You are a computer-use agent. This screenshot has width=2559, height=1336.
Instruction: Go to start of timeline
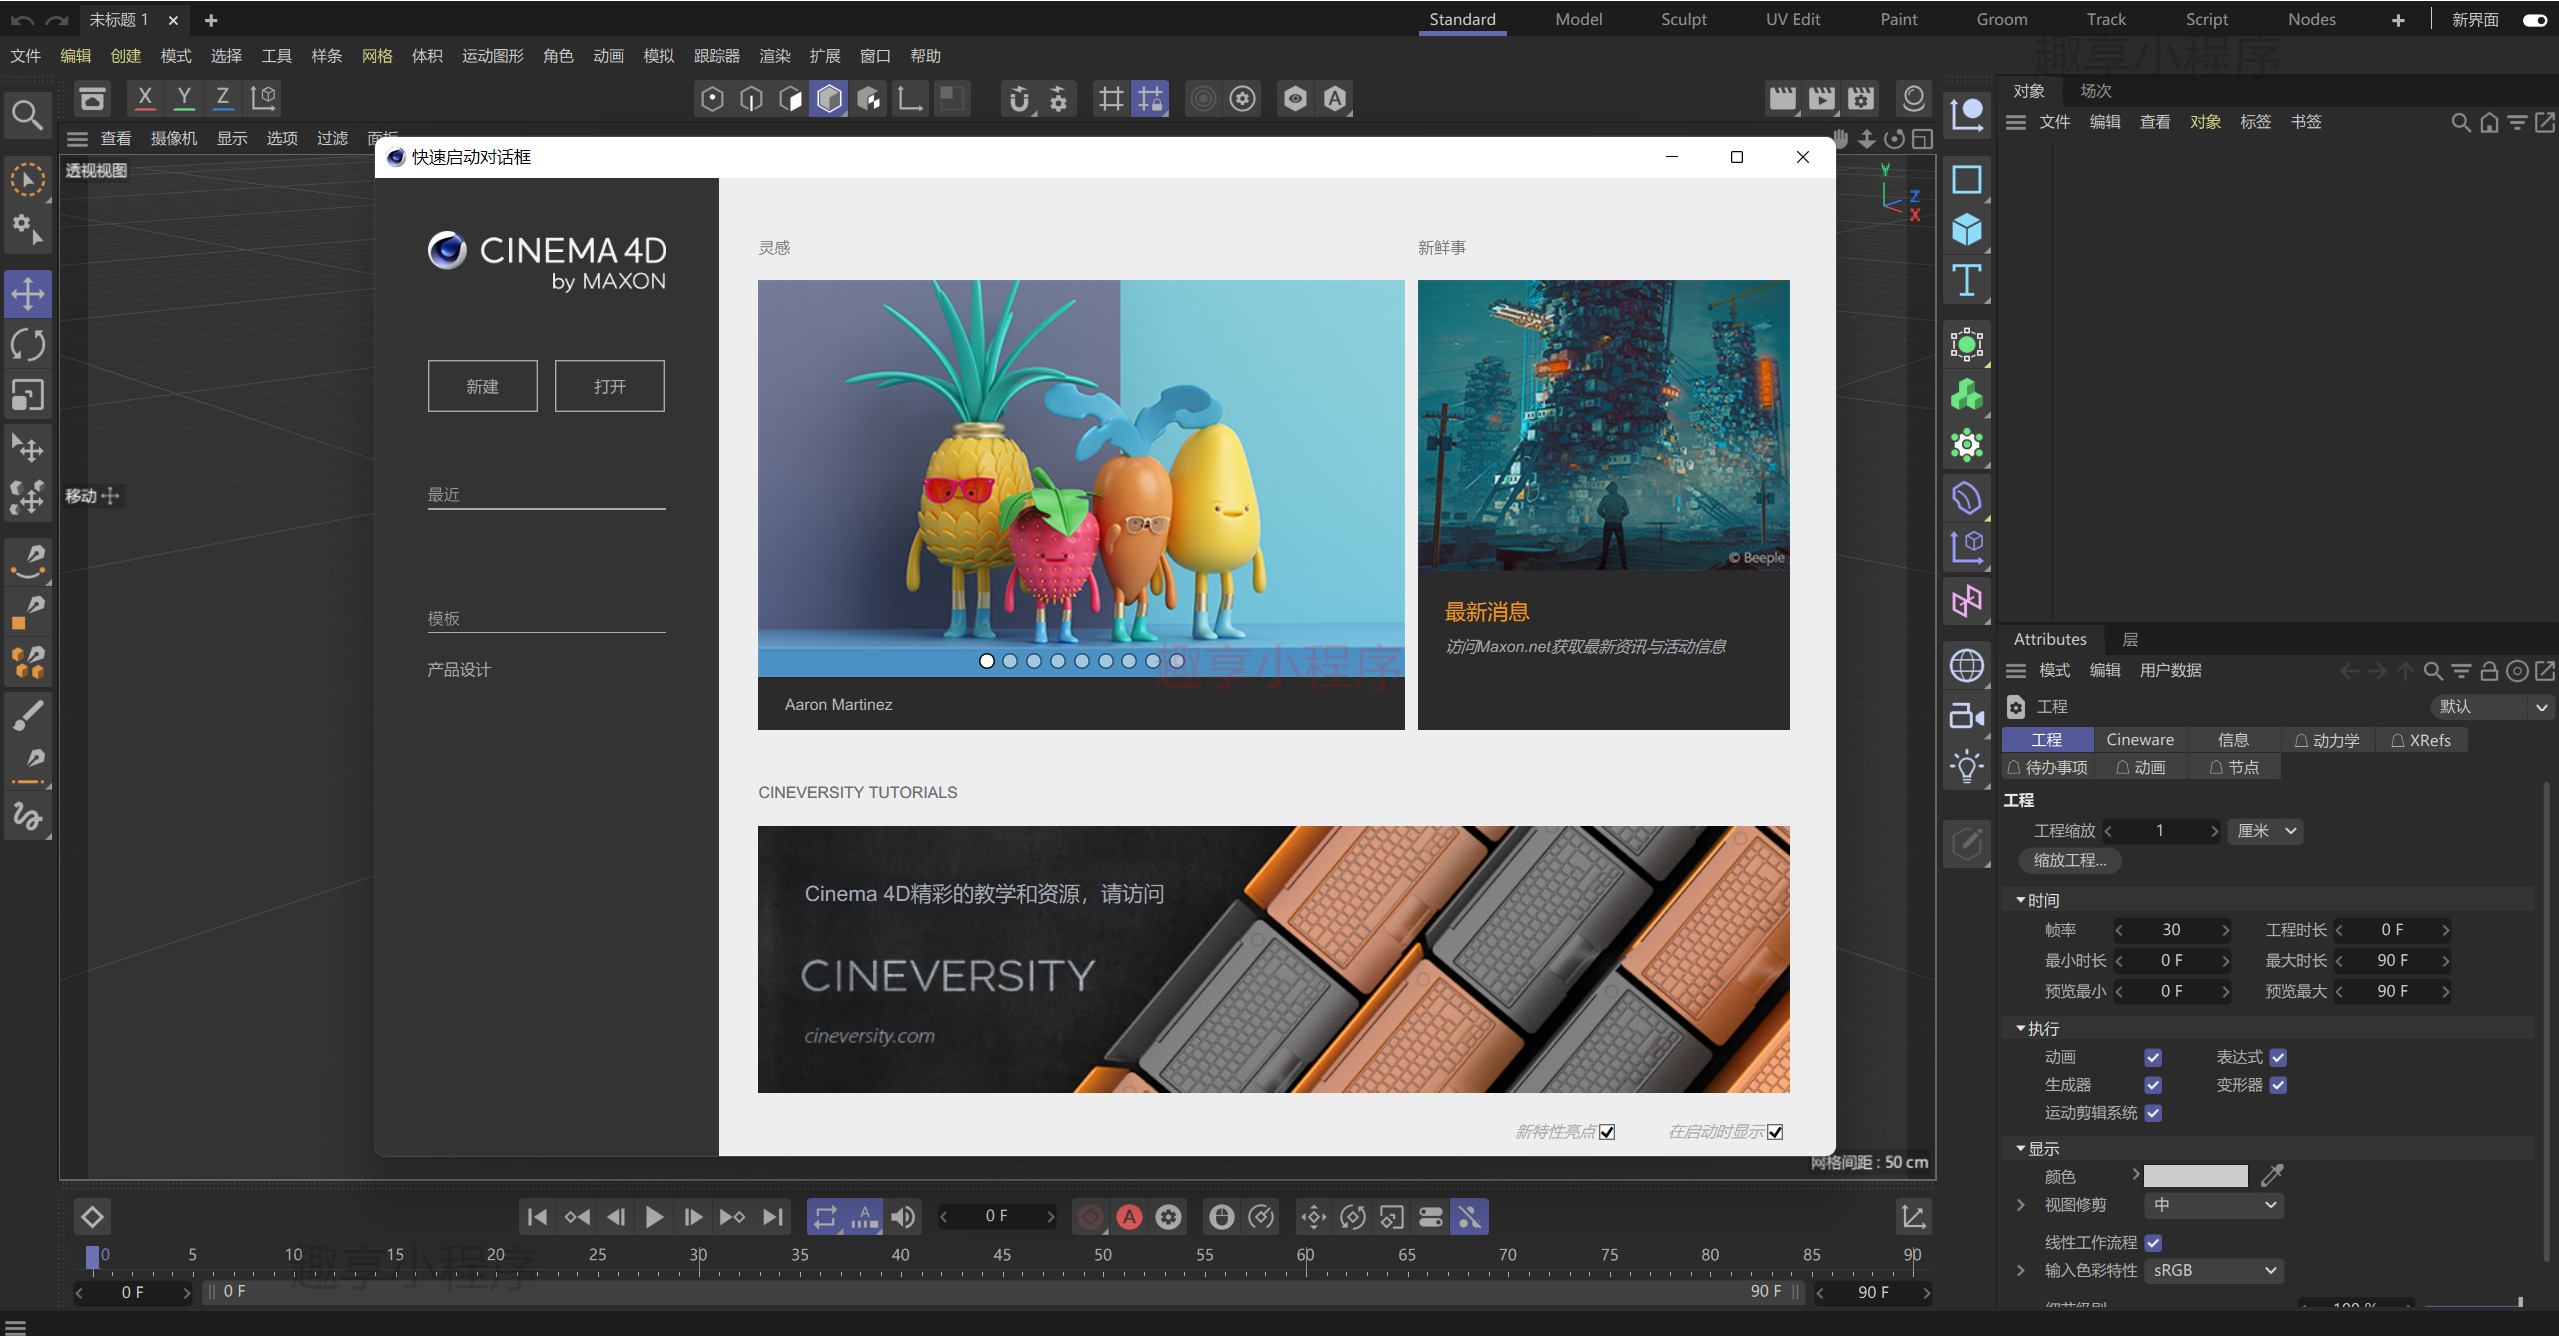click(x=537, y=1217)
